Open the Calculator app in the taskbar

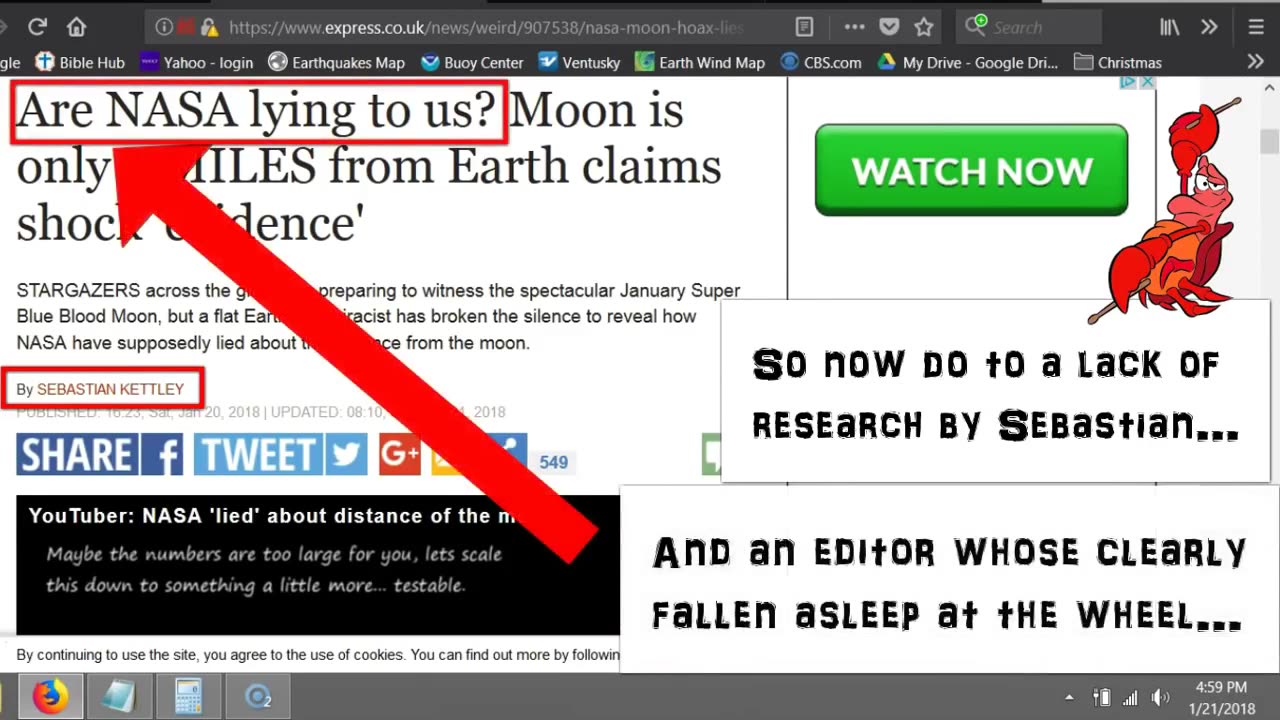[188, 696]
